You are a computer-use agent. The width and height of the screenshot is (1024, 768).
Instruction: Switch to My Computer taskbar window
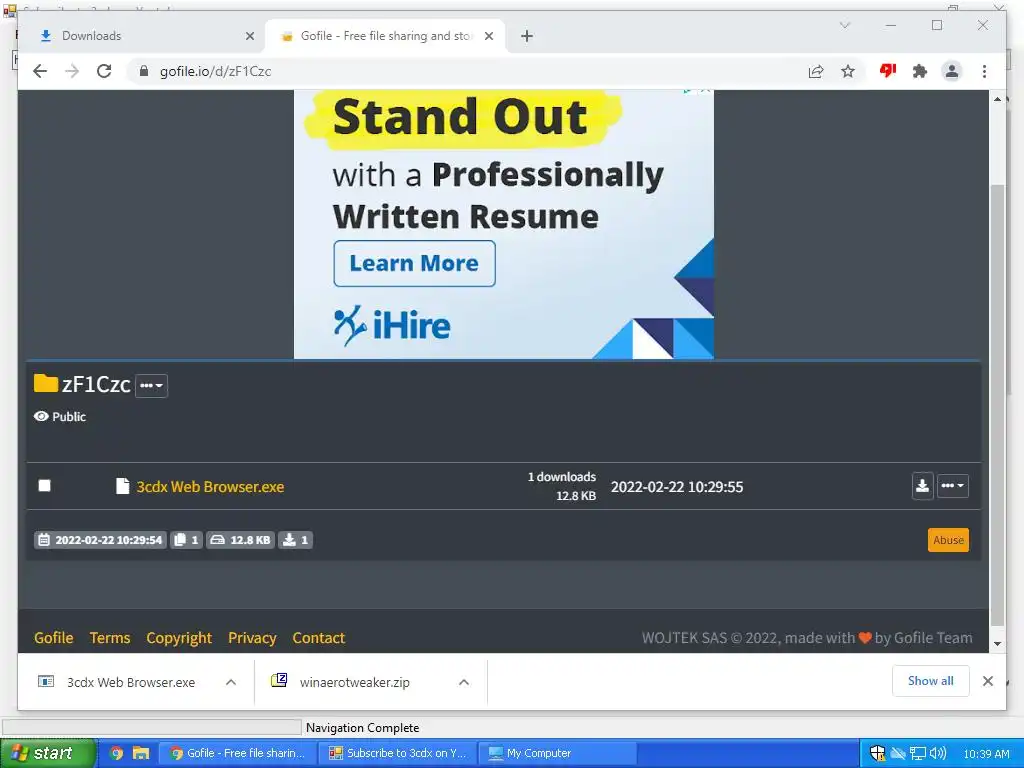(558, 753)
